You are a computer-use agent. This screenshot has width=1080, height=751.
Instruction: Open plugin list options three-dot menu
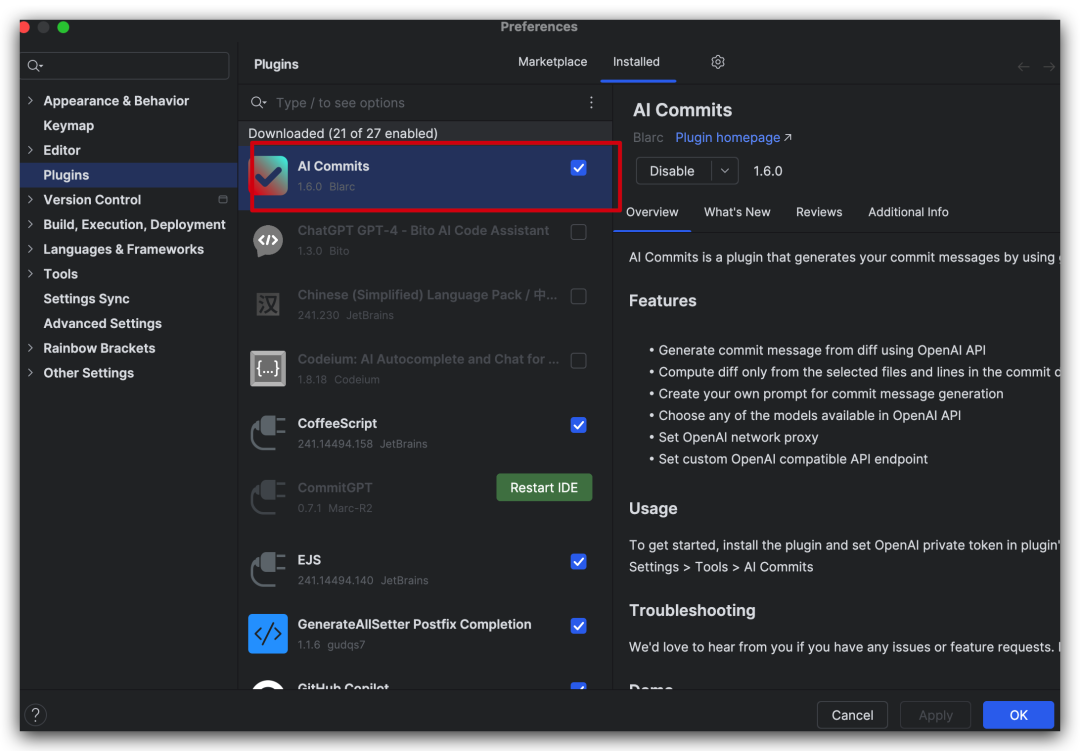(591, 103)
